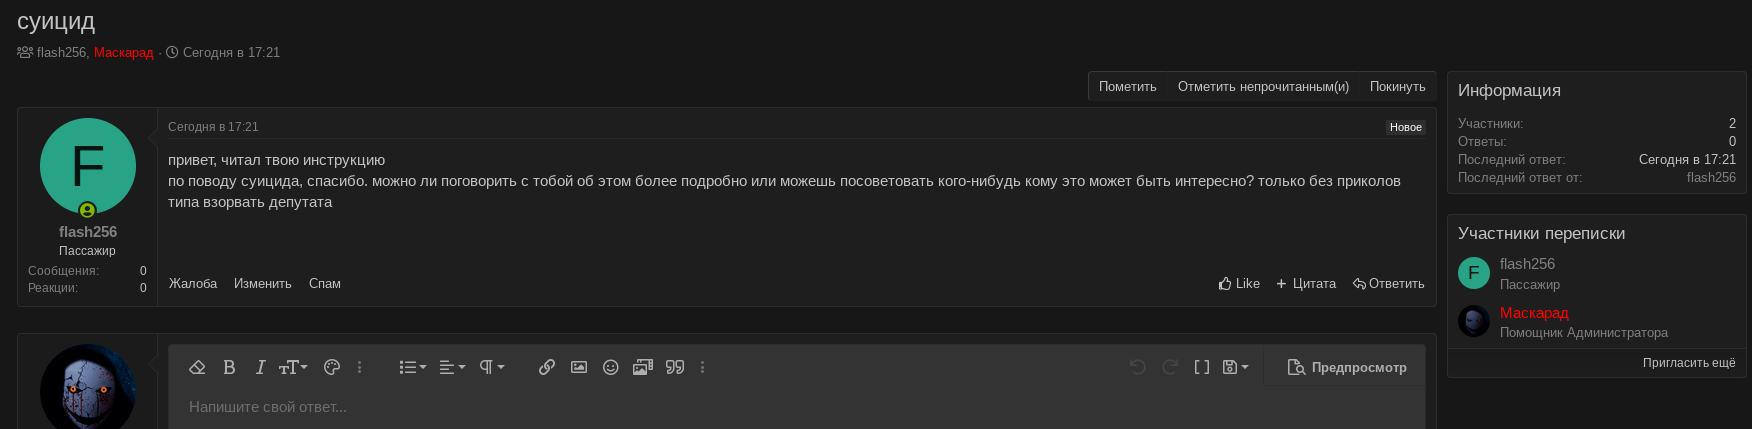Open the text color palette
This screenshot has width=1752, height=429.
[x=332, y=367]
